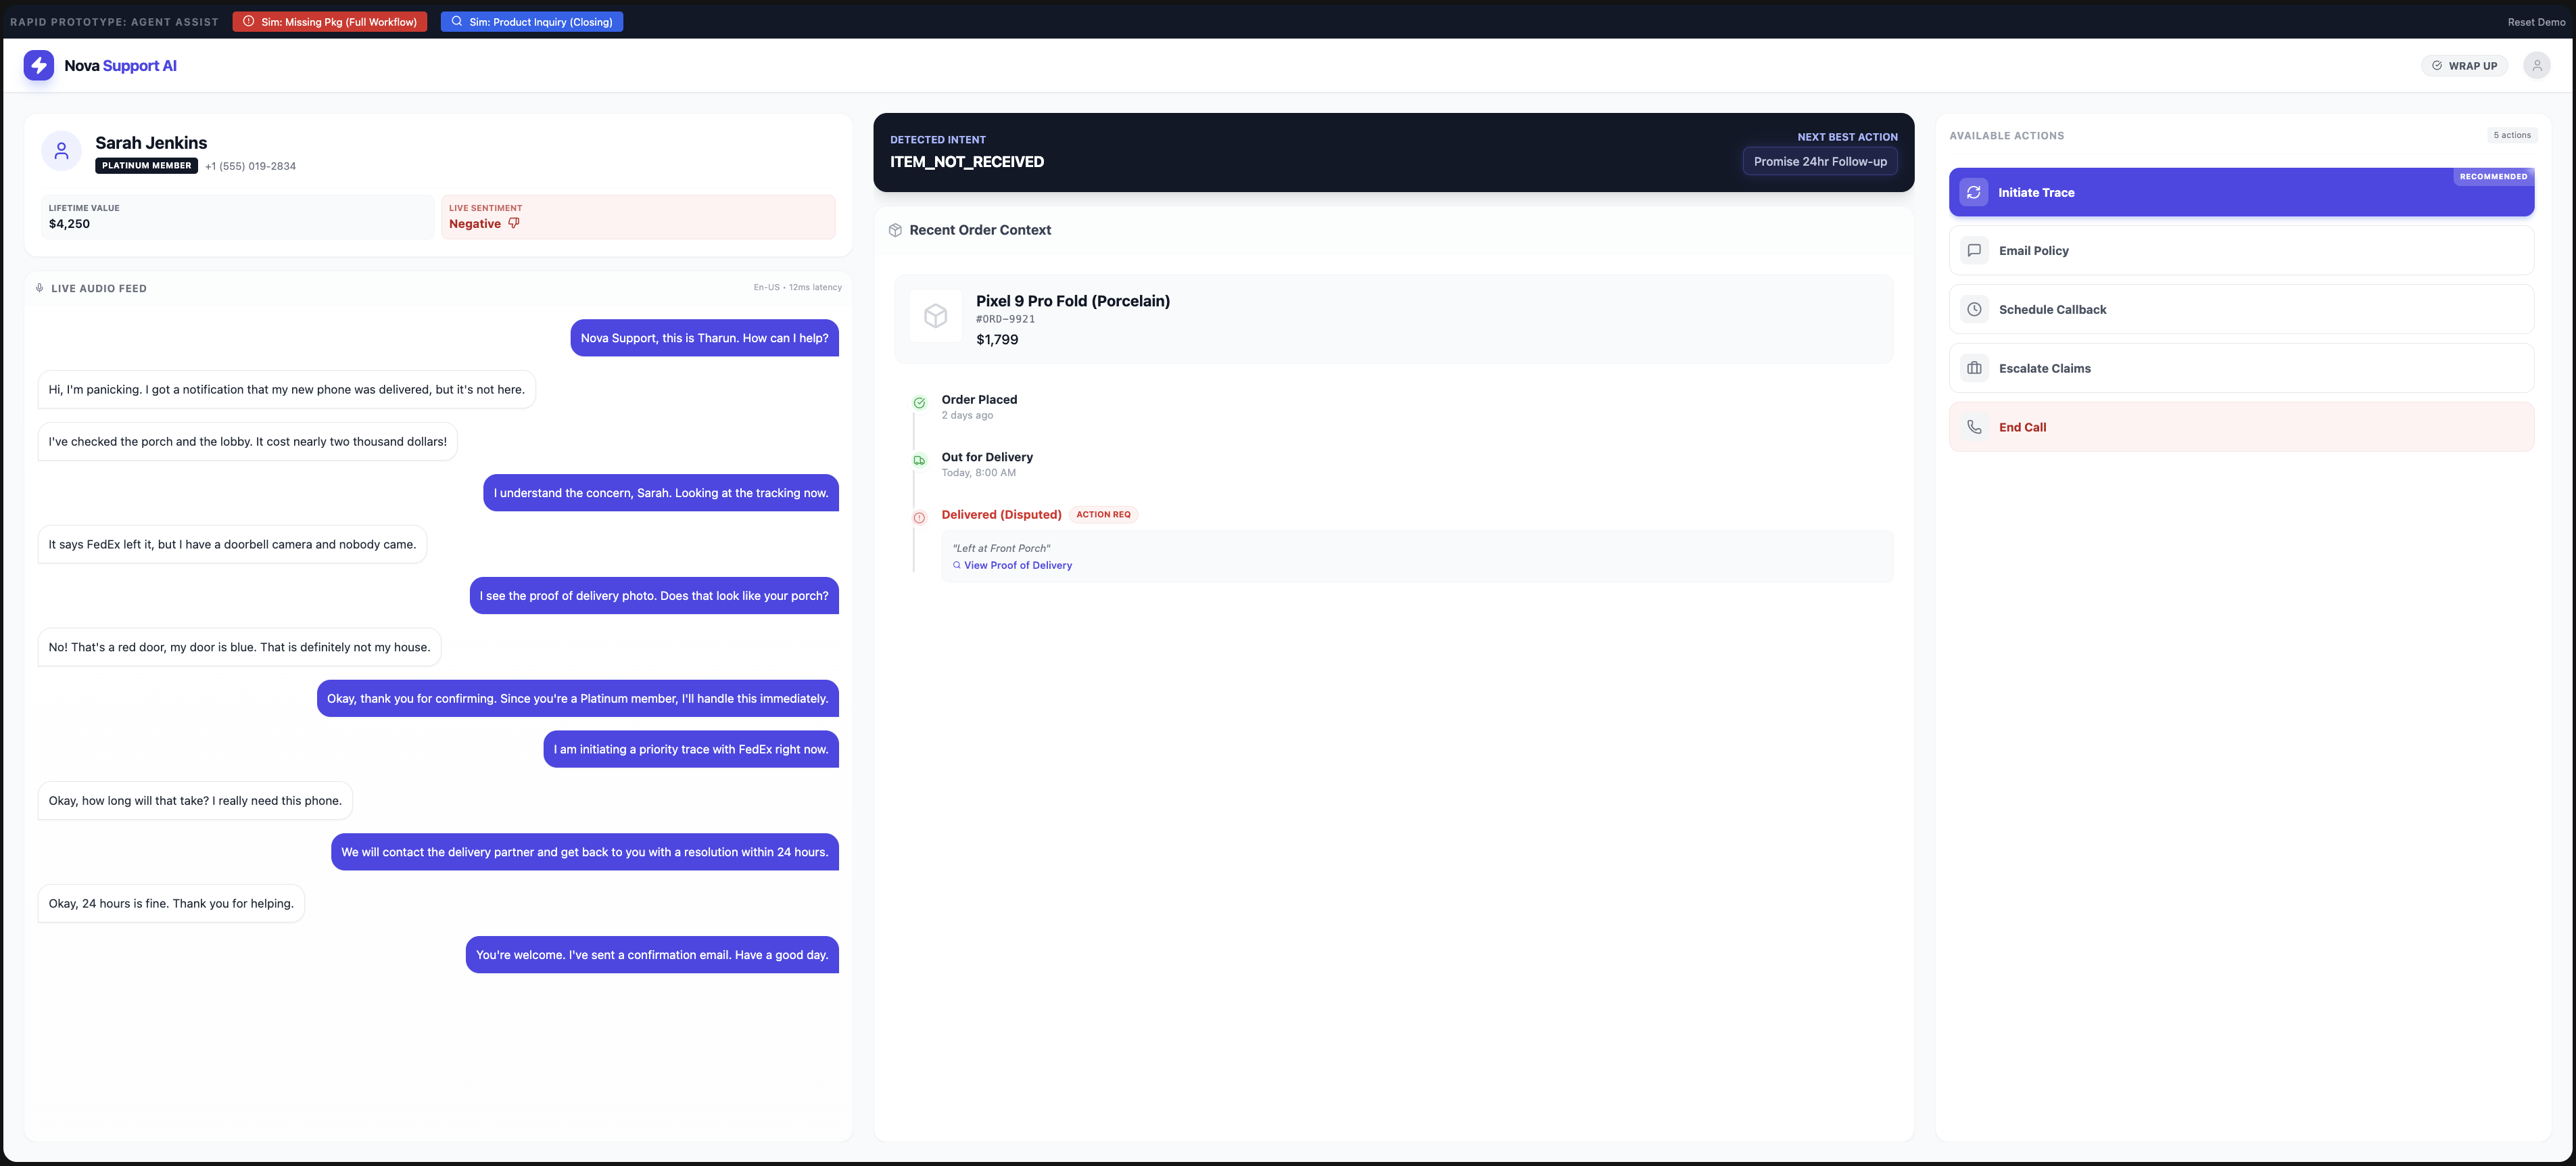Screen dimensions: 2576x1166
Task: Click Sarah Jenkins' customer avatar icon
Action: pos(61,151)
